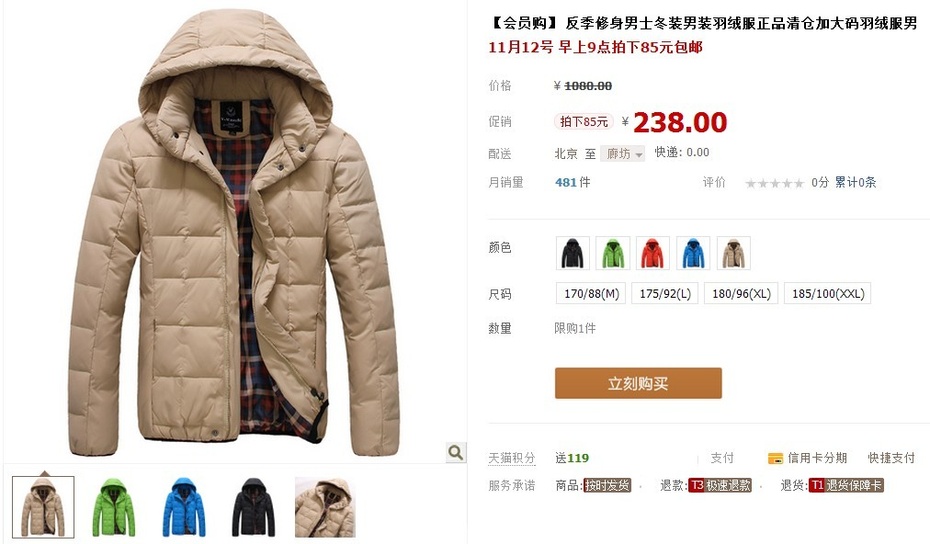The width and height of the screenshot is (930, 544).
Task: Choose the red jacket color option
Action: coord(652,253)
